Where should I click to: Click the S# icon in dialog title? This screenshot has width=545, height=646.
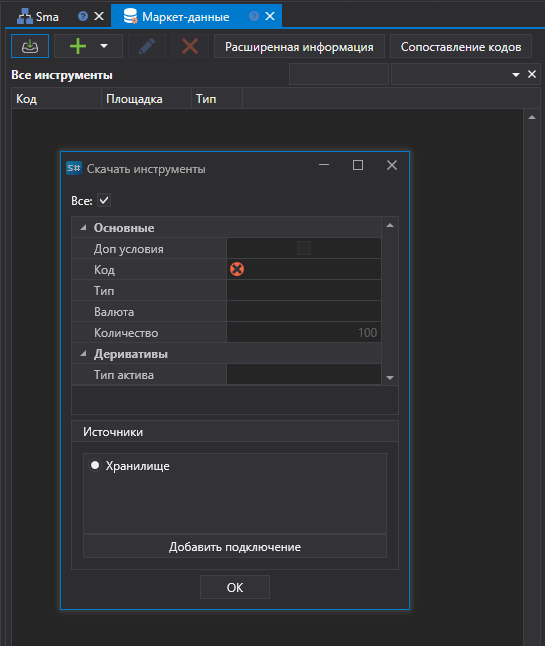[74, 168]
